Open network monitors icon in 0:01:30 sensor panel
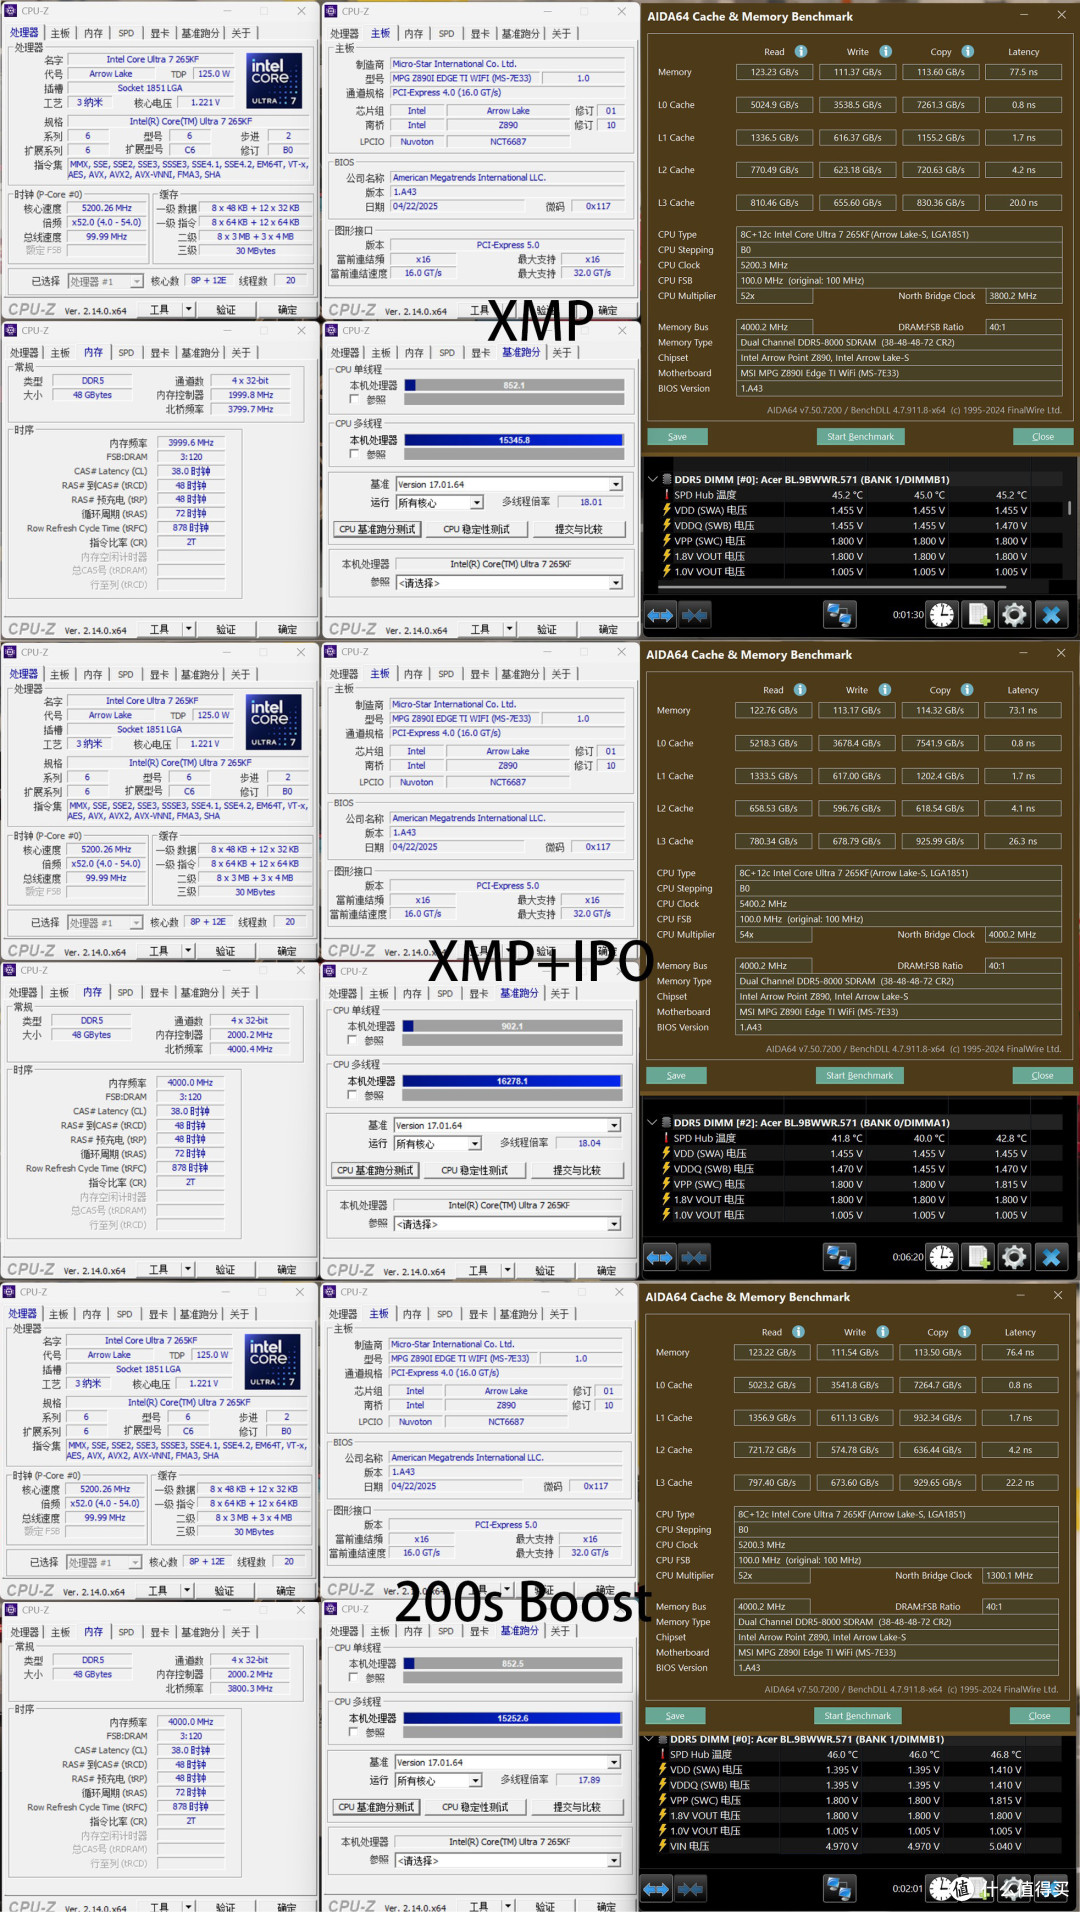Screen dimensions: 1080x1912 (x=839, y=615)
